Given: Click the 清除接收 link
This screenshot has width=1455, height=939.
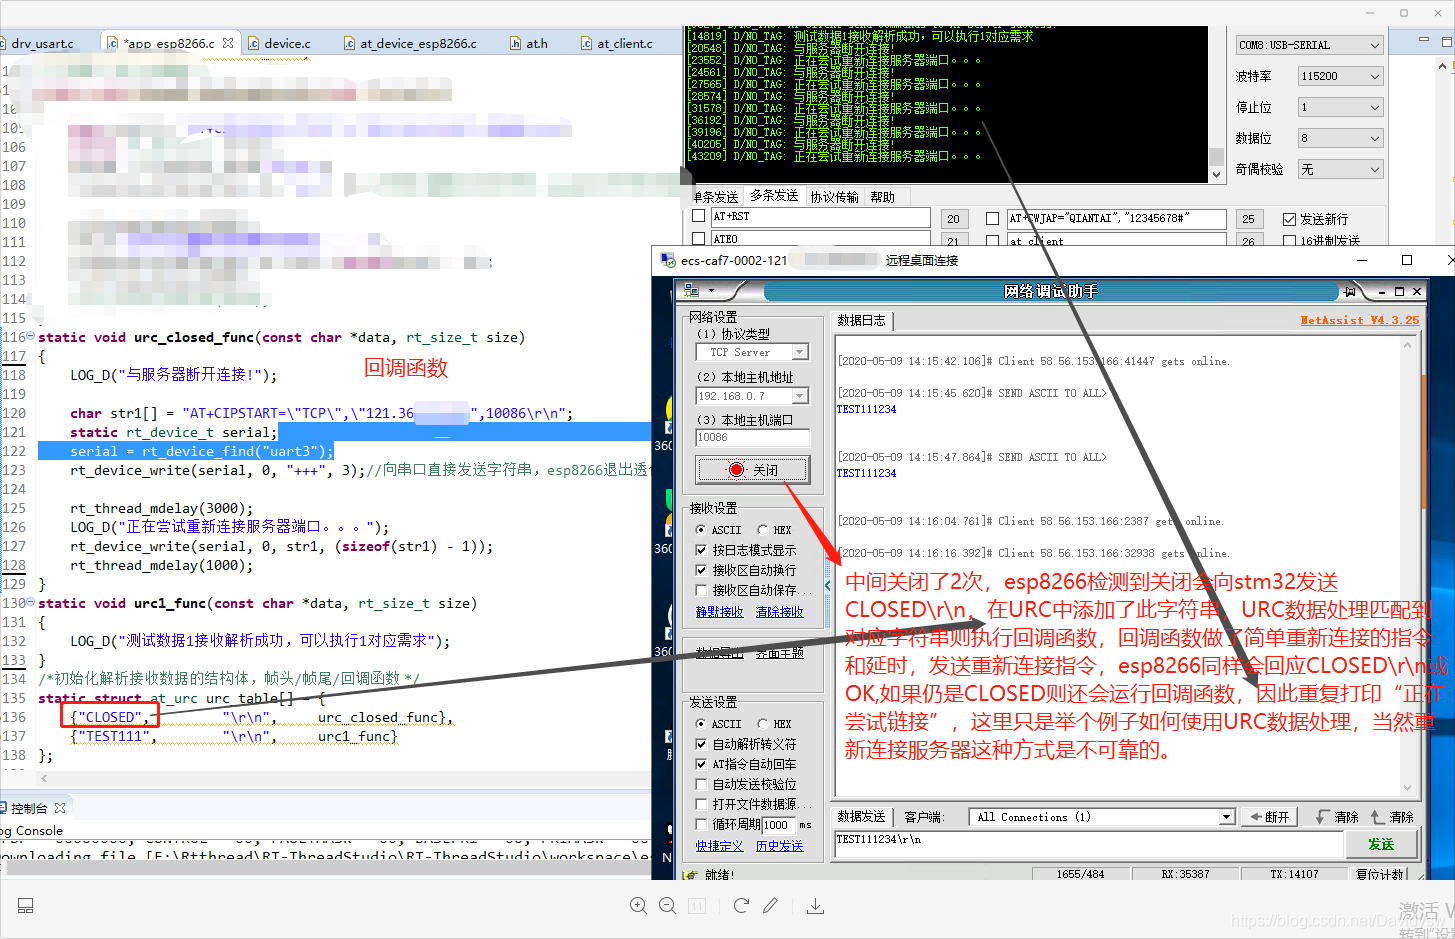Looking at the screenshot, I should pyautogui.click(x=779, y=612).
